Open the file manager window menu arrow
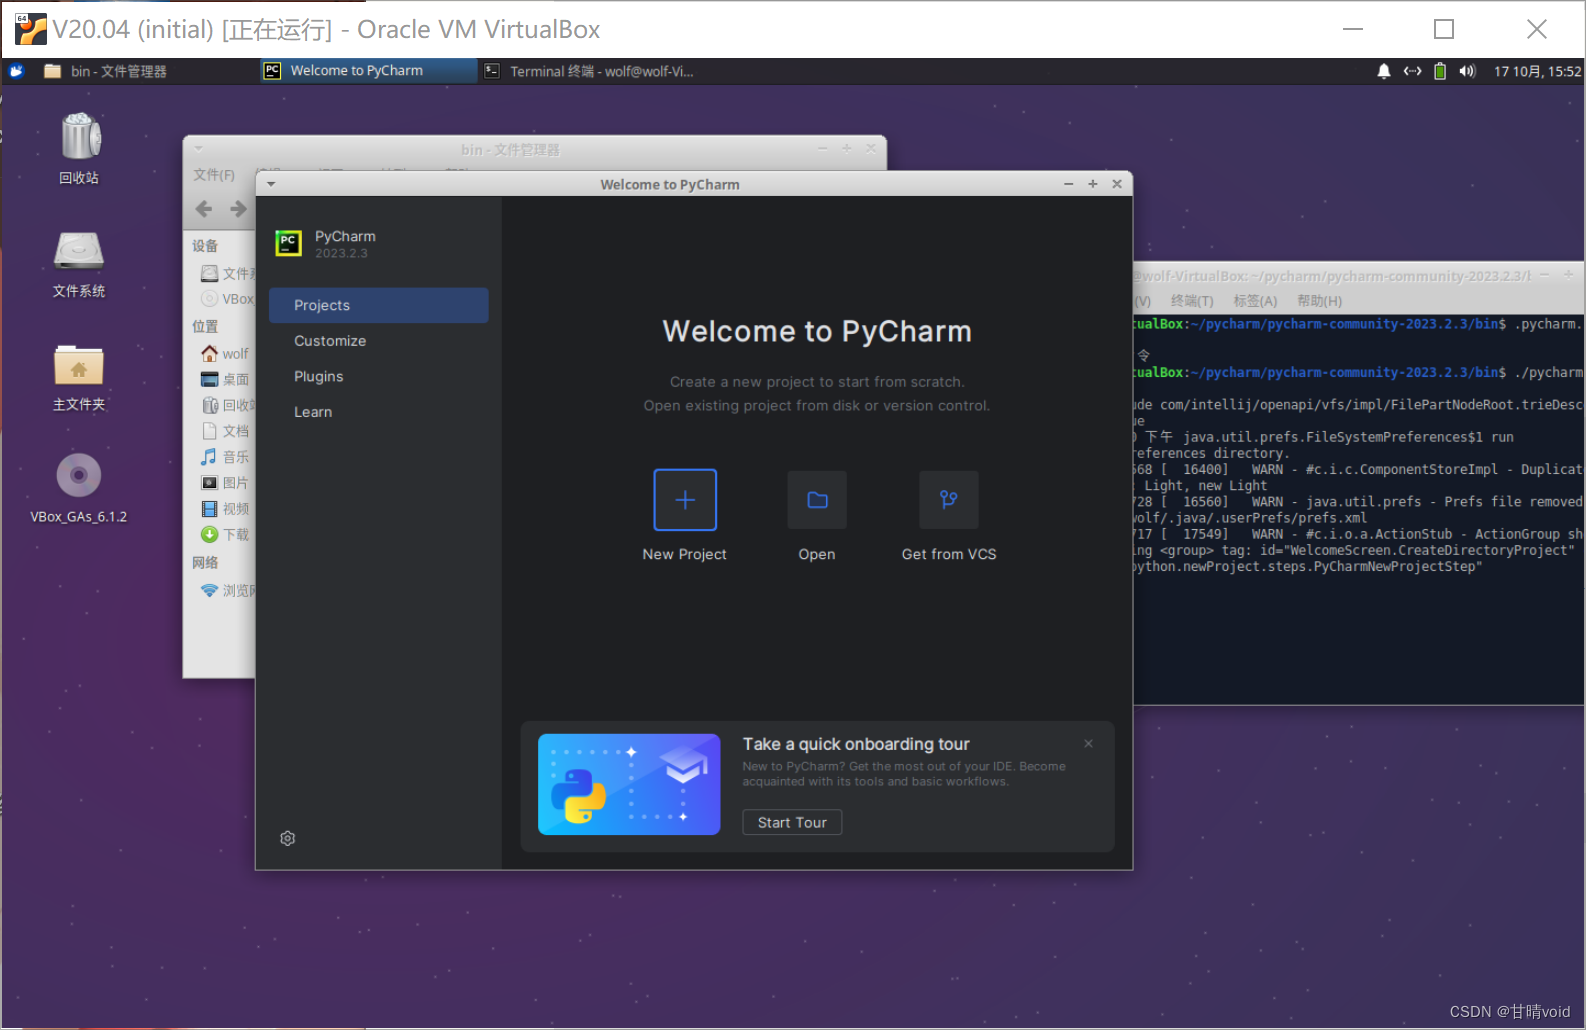 [198, 148]
